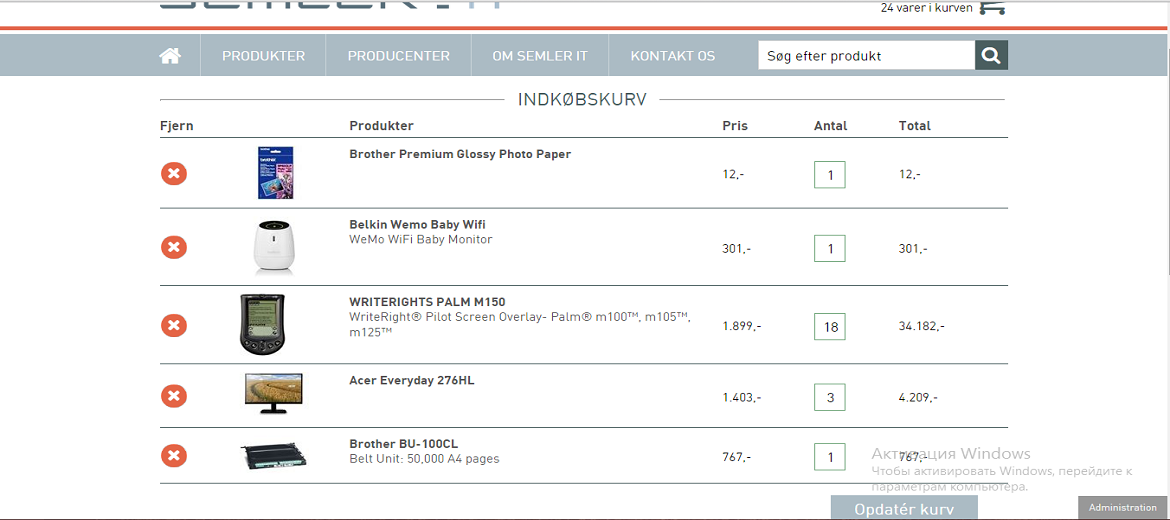Open the shopping cart icon at top

(x=992, y=7)
